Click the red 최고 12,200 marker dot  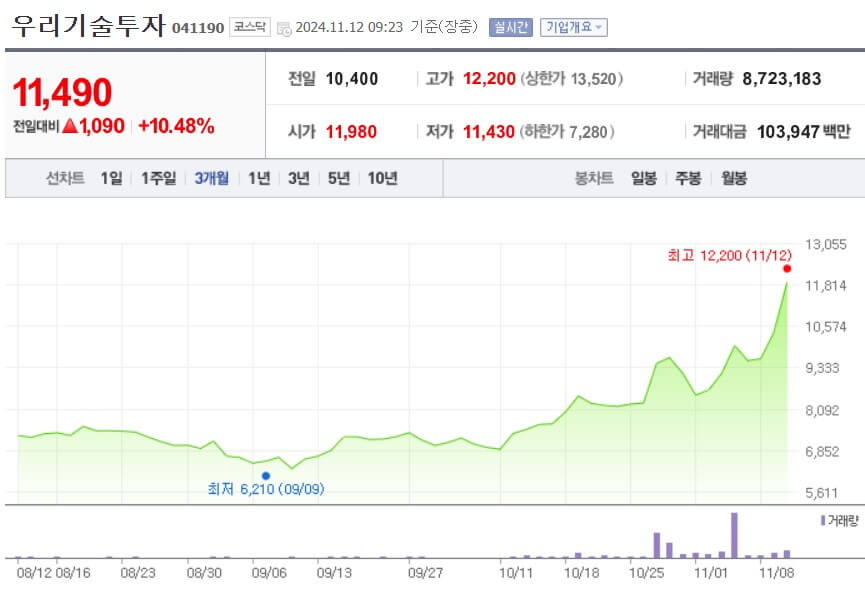point(786,268)
